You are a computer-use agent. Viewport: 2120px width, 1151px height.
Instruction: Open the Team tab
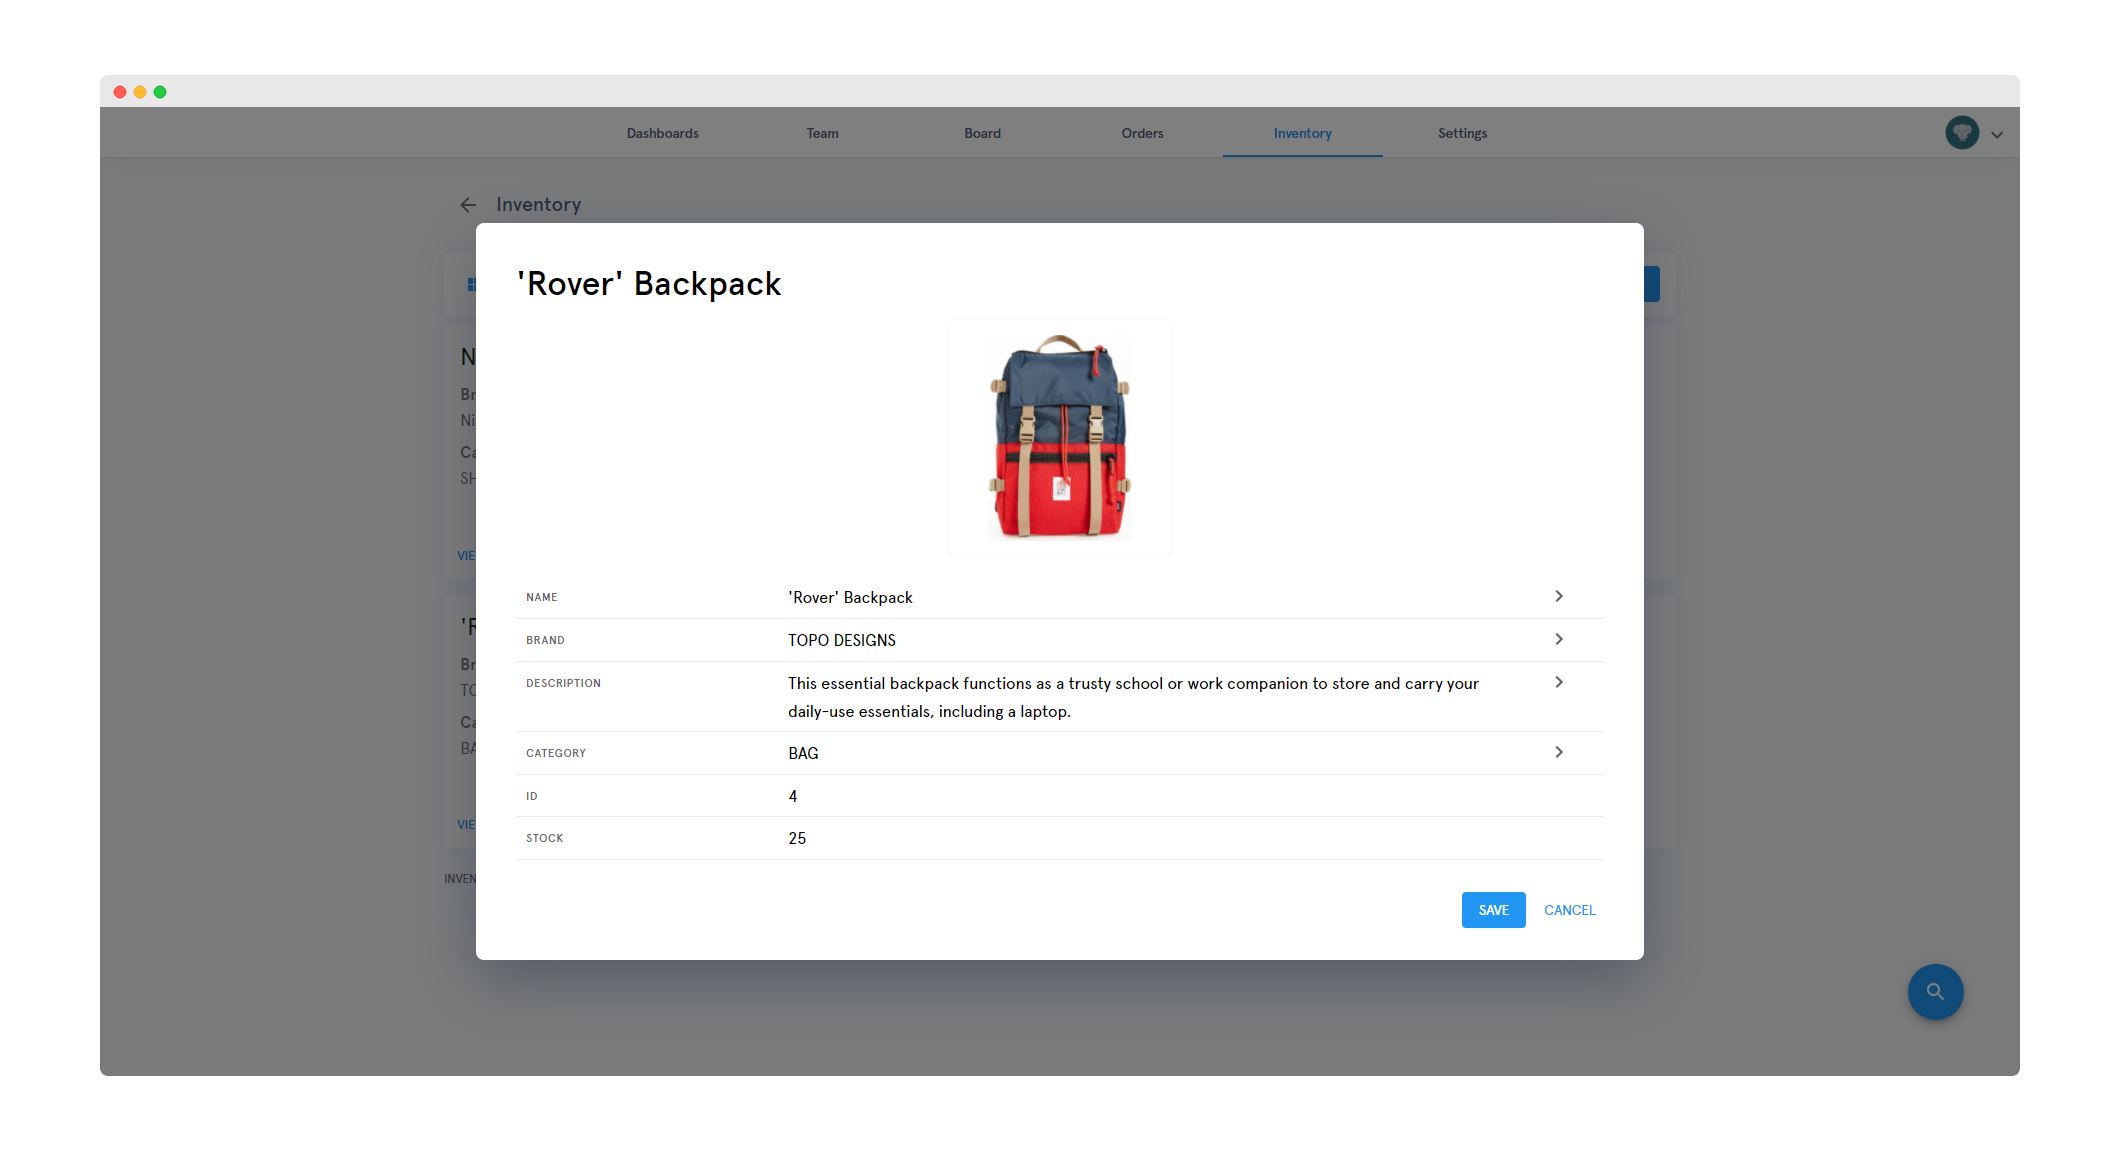(822, 133)
